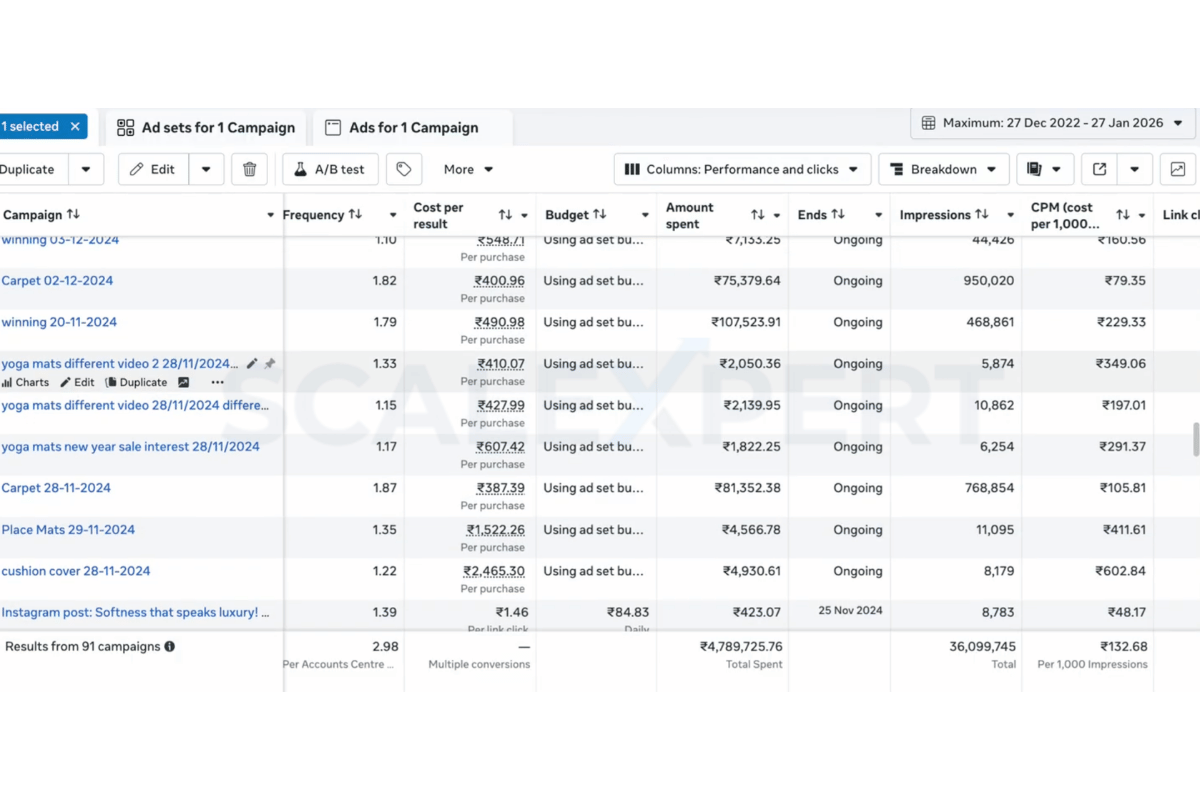Open the three-dots more actions in the yoga mats row
Image resolution: width=1200 pixels, height=800 pixels.
point(218,382)
